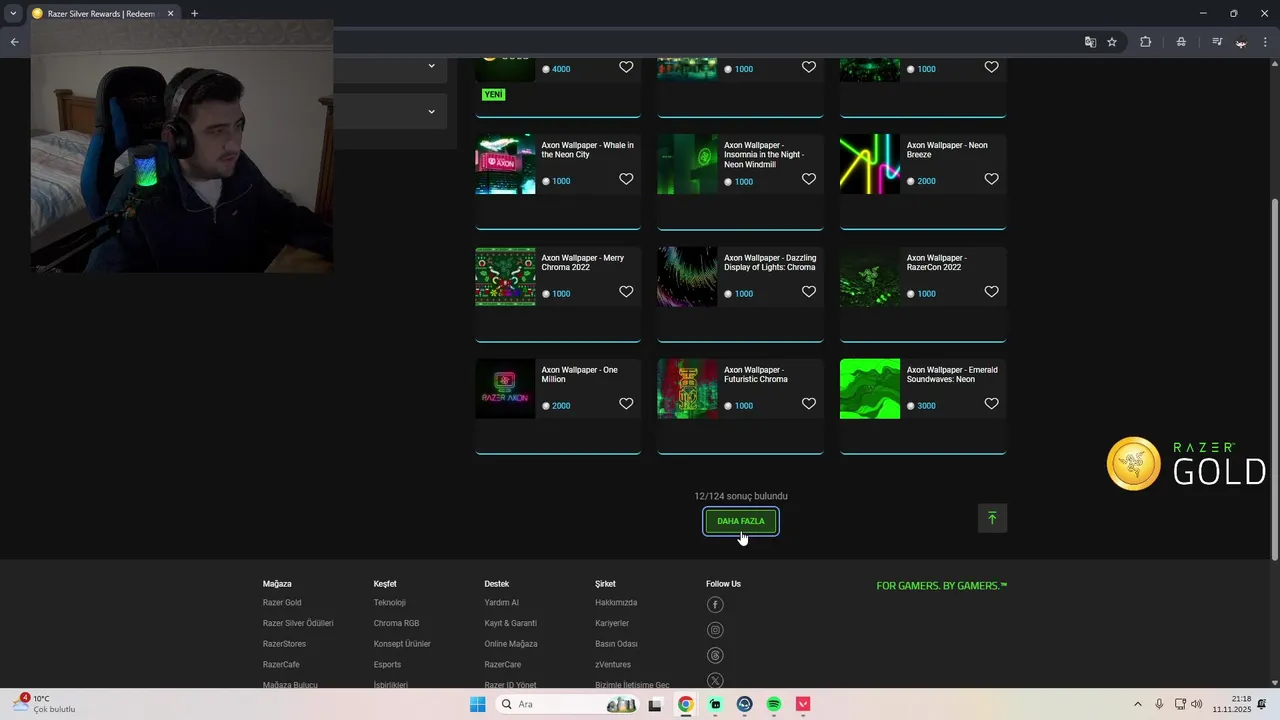Open the RazerCafe footer link
Image resolution: width=1280 pixels, height=720 pixels.
click(x=281, y=665)
